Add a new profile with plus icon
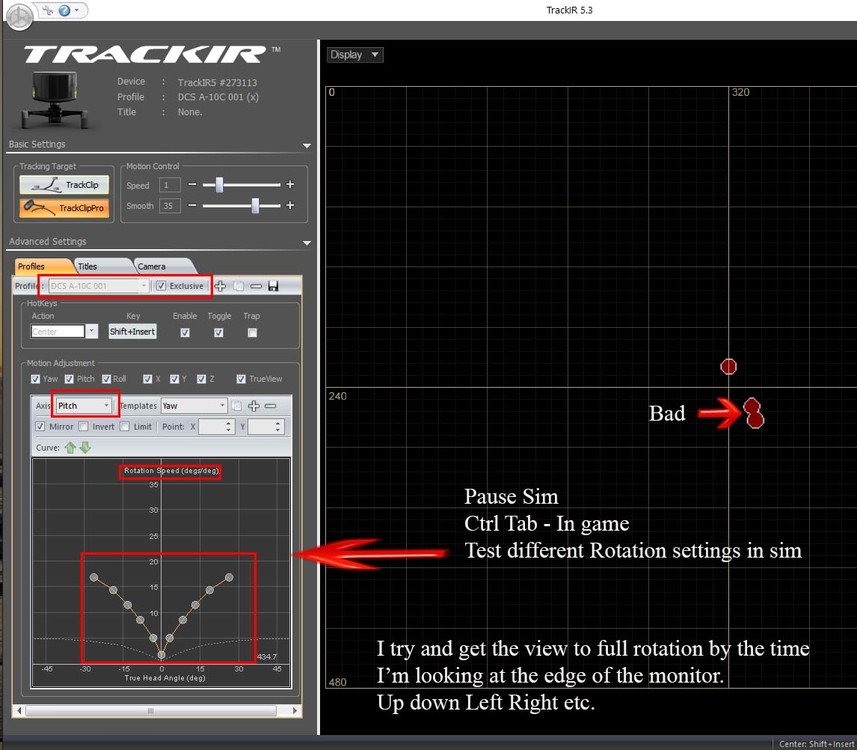The image size is (857, 750). 220,286
